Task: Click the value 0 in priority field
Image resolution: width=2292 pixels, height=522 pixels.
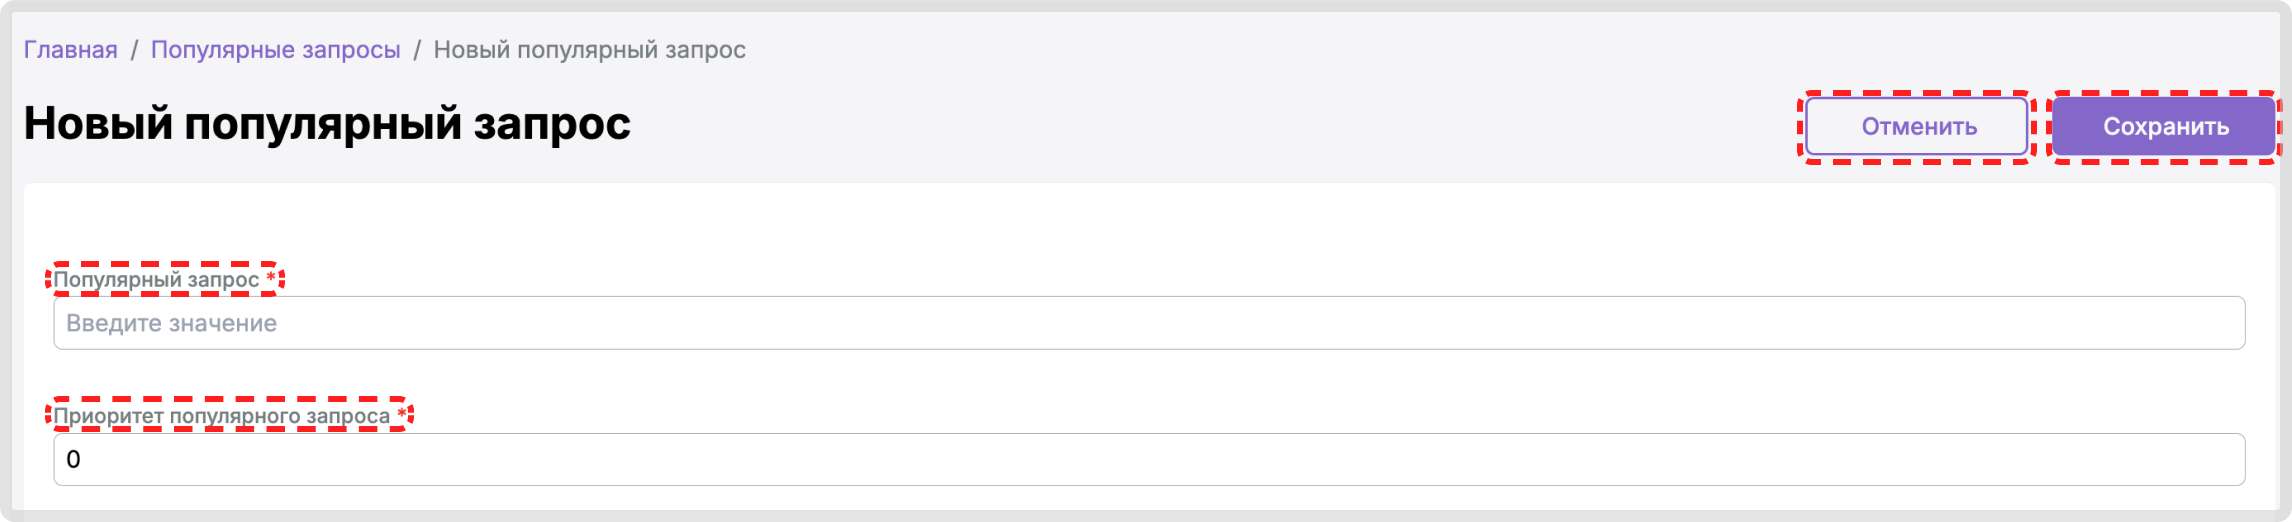Action: point(73,460)
